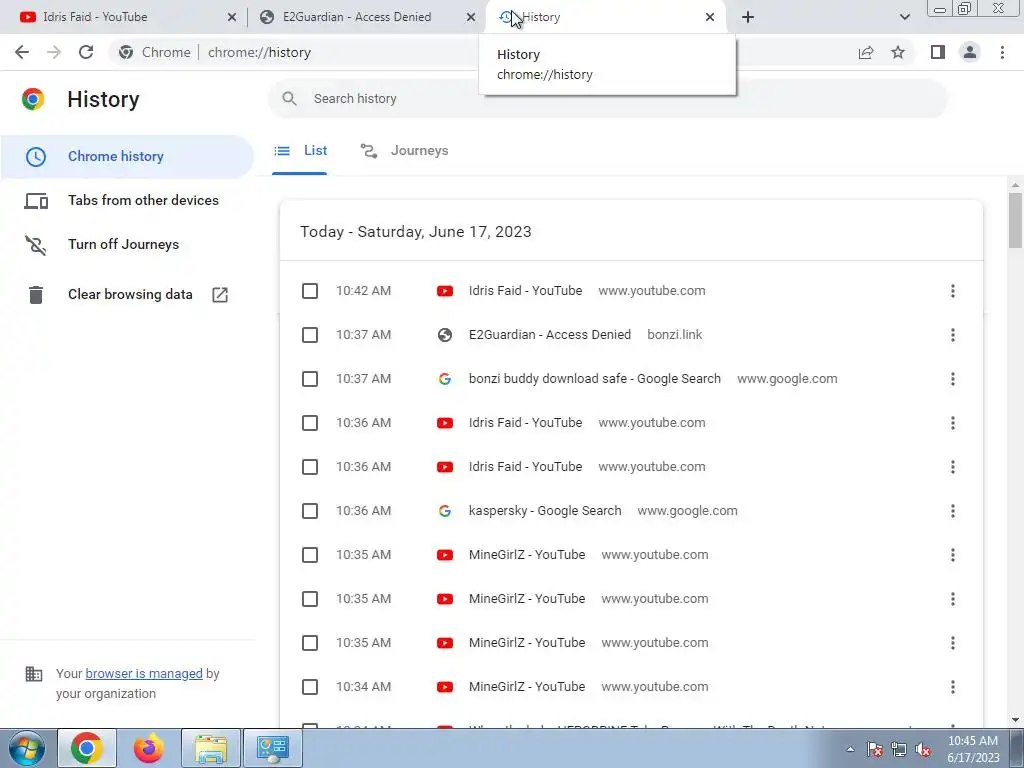Open more actions for bonzi buddy search entry
1024x768 pixels.
953,379
